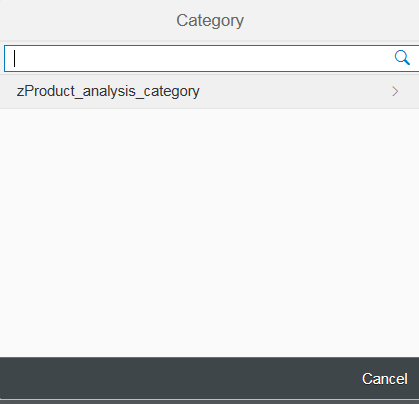Viewport: 419px width, 404px height.
Task: Click the chevron arrow next to zProduct_analysis_category
Action: pyautogui.click(x=395, y=91)
